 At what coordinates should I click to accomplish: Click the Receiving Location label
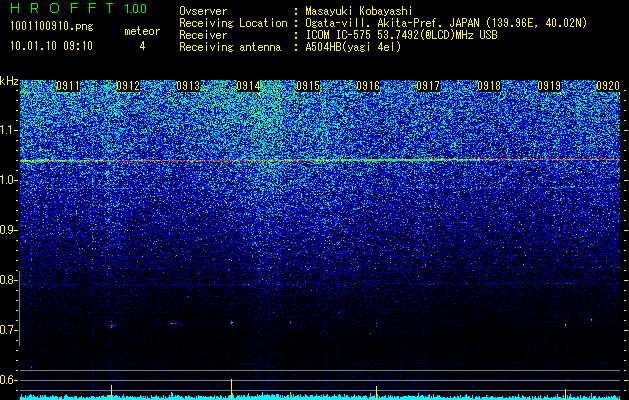(233, 23)
